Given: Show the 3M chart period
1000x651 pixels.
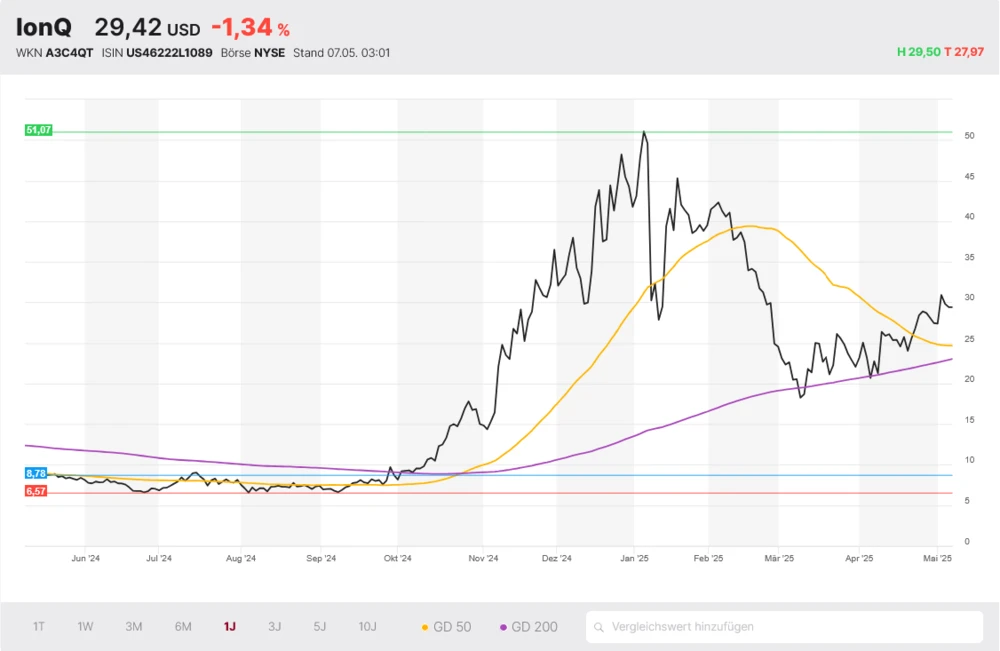Looking at the screenshot, I should (x=134, y=627).
